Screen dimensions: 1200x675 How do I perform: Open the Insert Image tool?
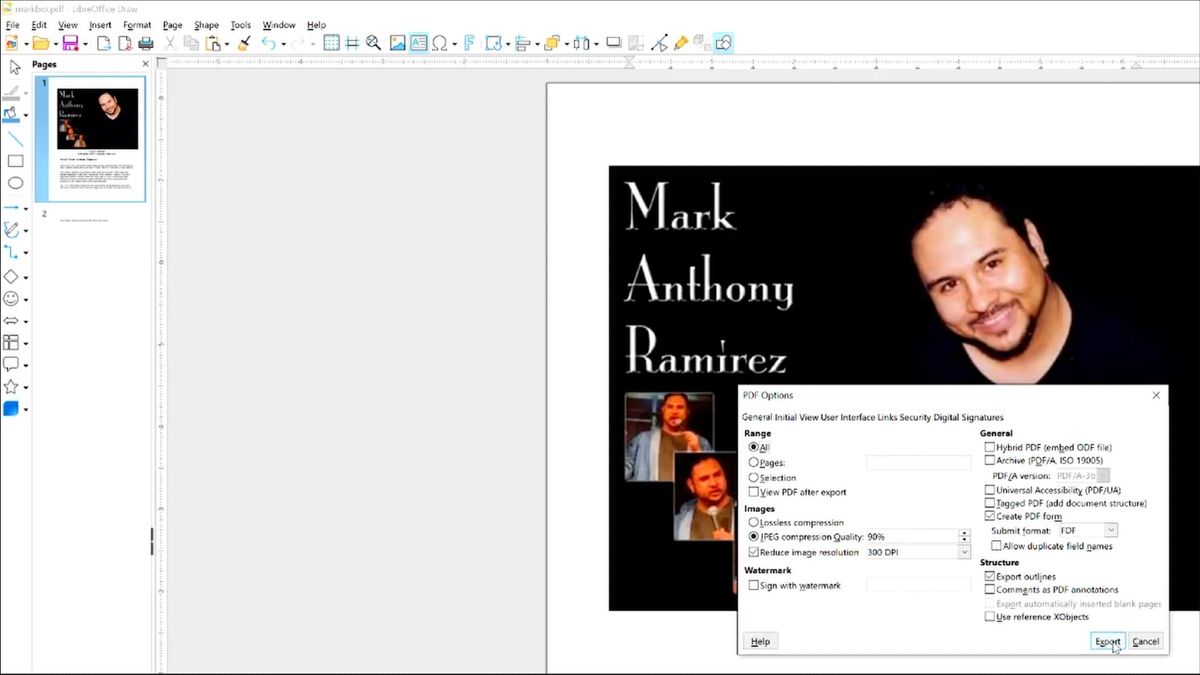coord(400,42)
